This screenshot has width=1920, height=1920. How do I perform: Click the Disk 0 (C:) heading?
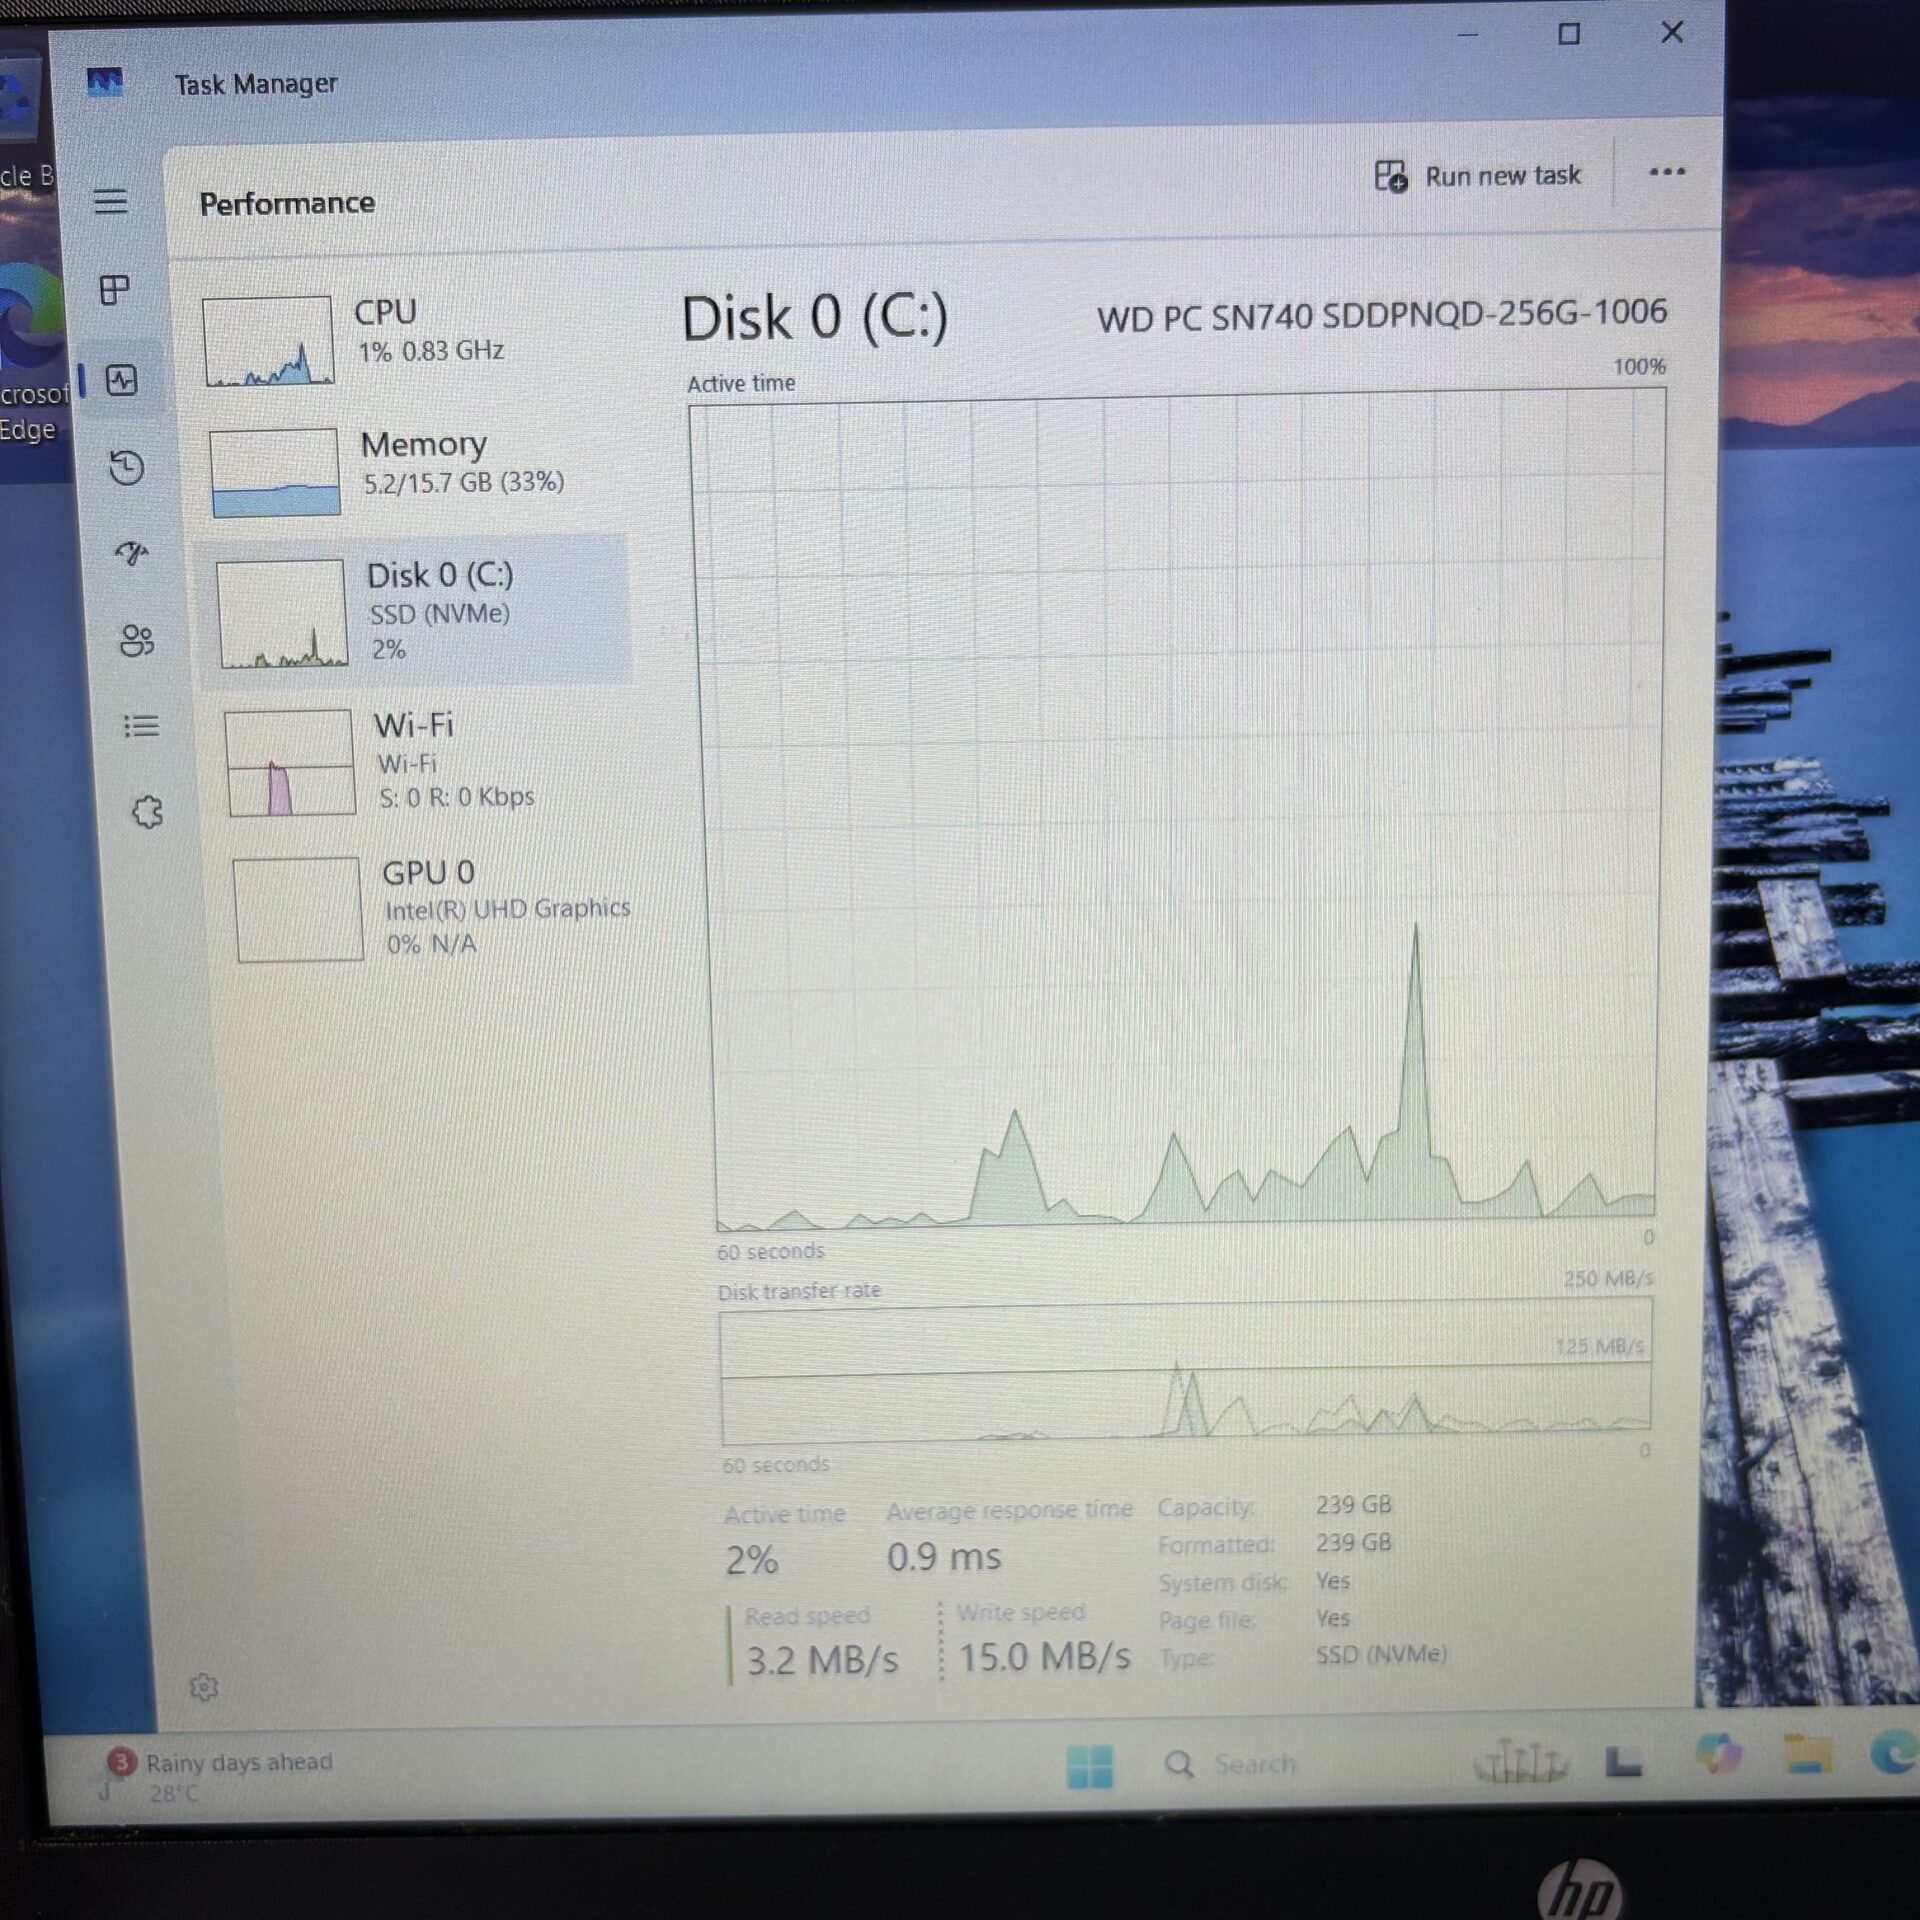tap(815, 318)
